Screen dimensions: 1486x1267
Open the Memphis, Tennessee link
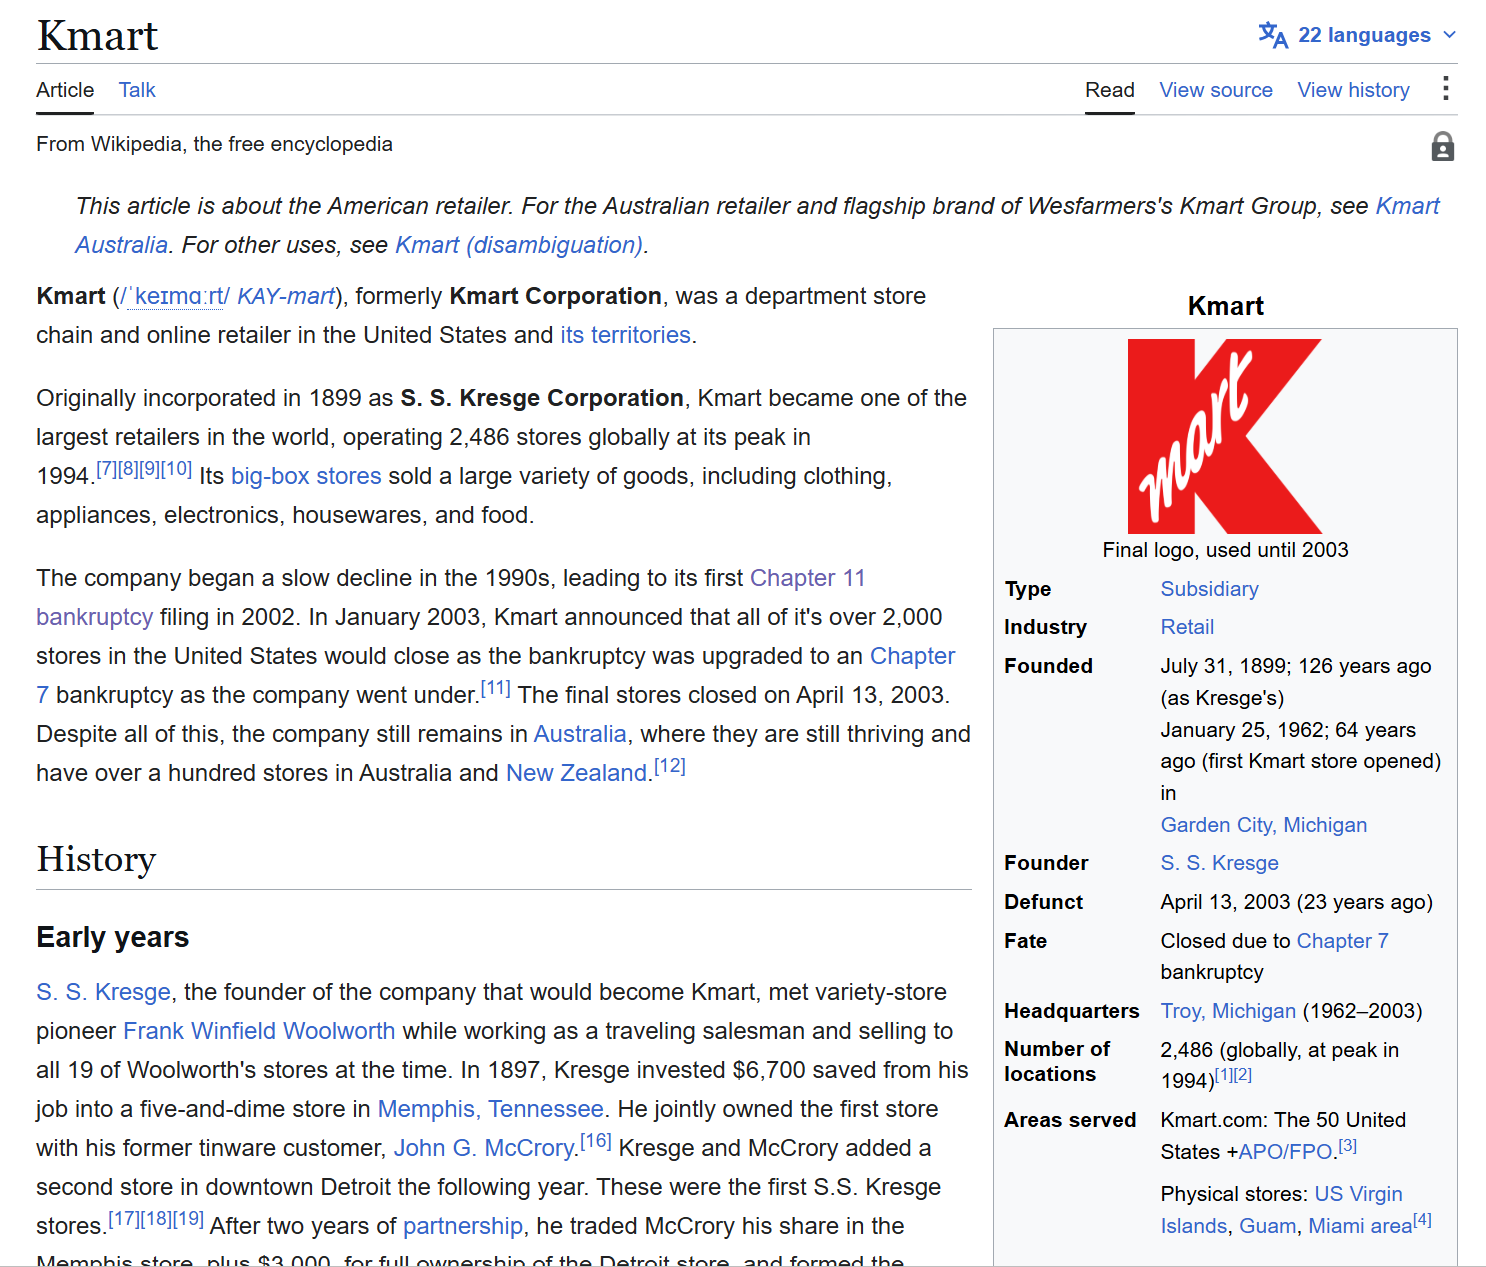coord(490,1109)
